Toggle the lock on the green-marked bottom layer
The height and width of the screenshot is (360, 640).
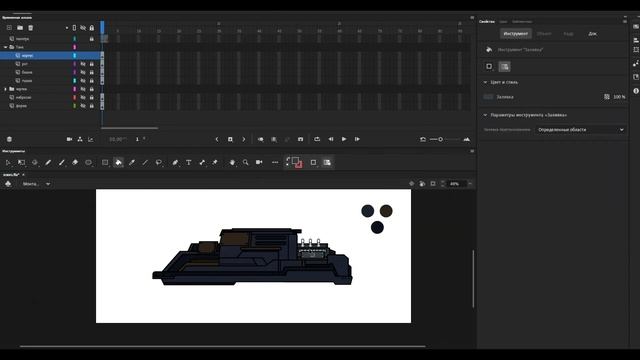click(92, 106)
